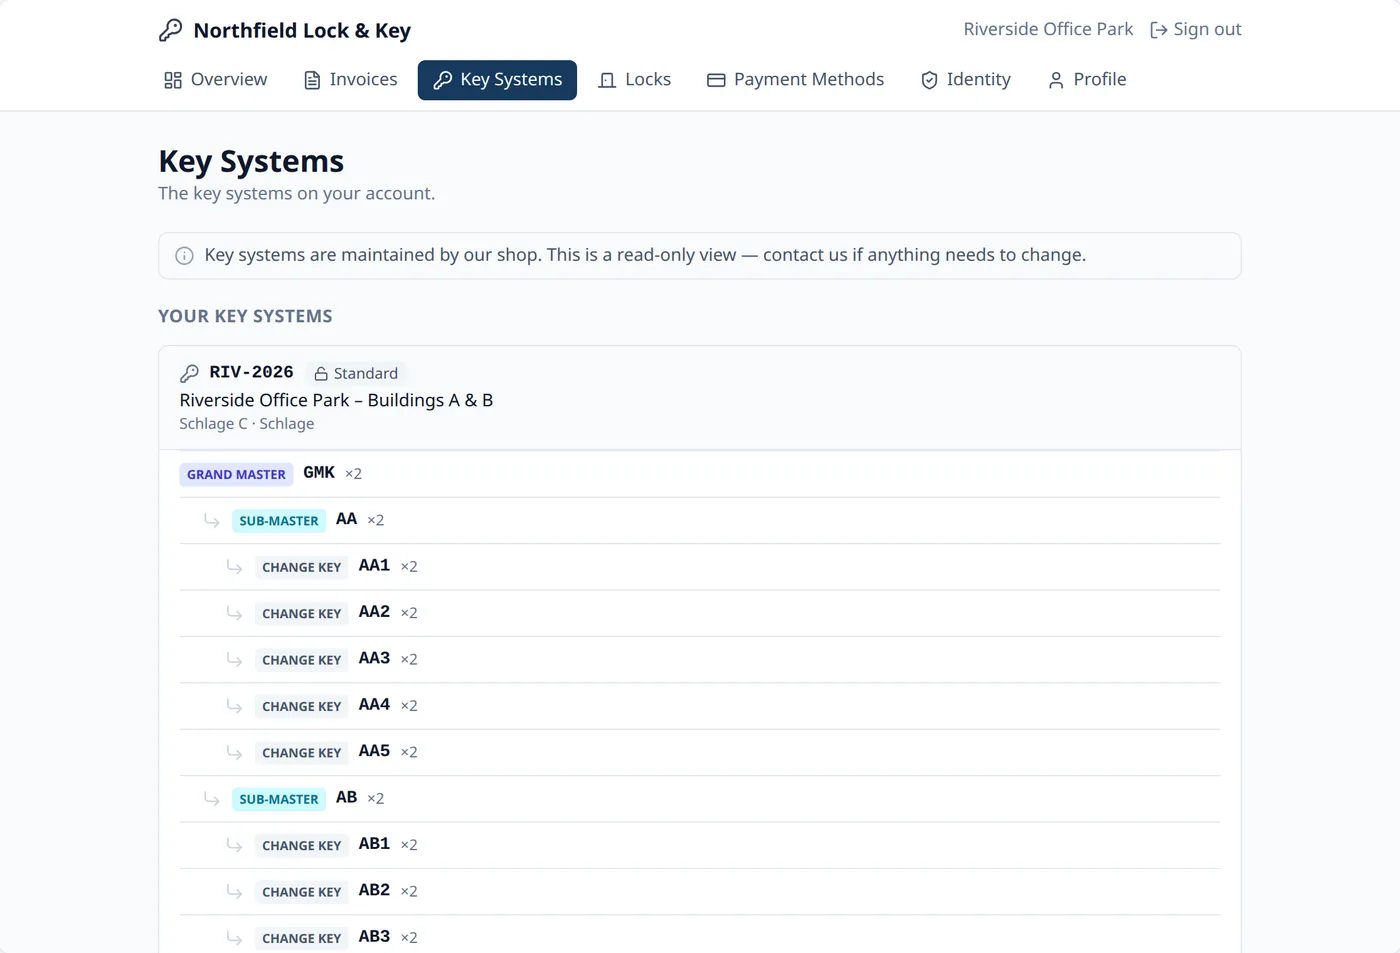This screenshot has width=1400, height=953.
Task: Select change key AB3
Action: coord(374,937)
